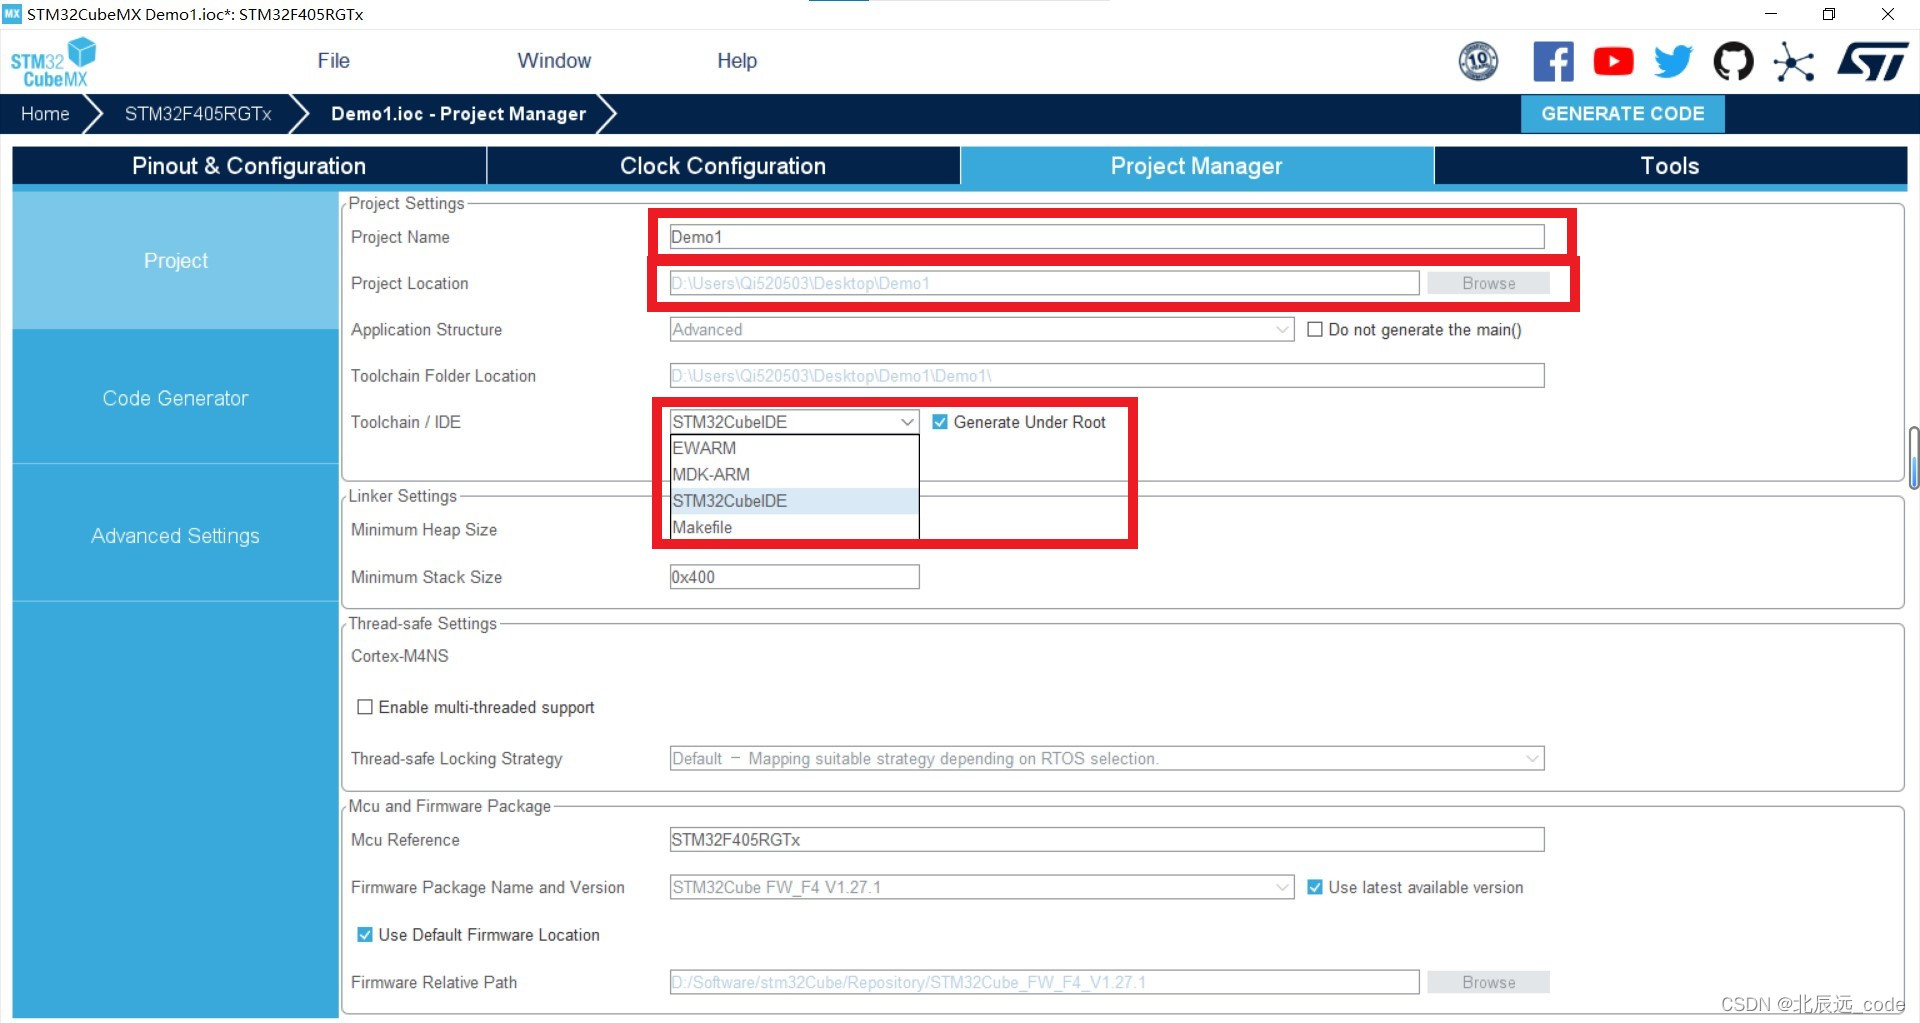Screen dimensions: 1920x1023
Task: Click the STM32CubeMX logo icon
Action: 53,62
